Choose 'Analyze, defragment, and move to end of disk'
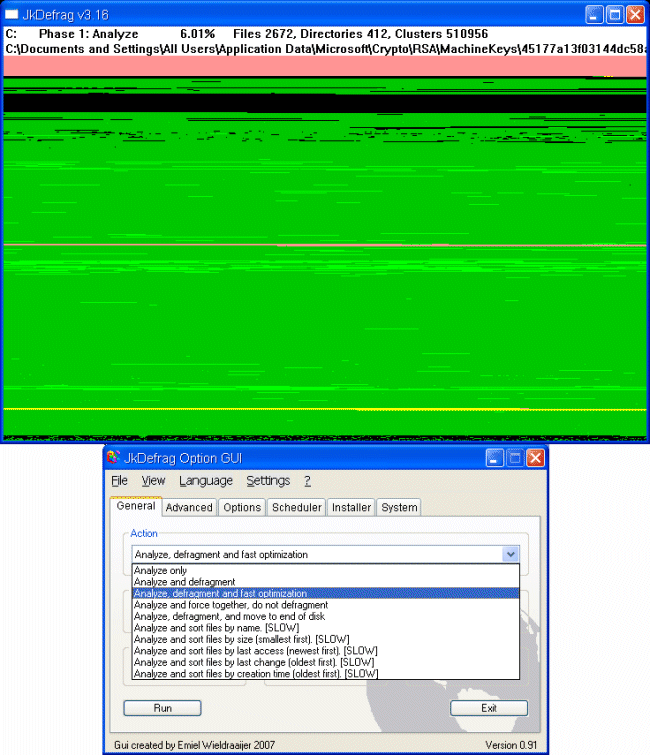 pyautogui.click(x=326, y=616)
